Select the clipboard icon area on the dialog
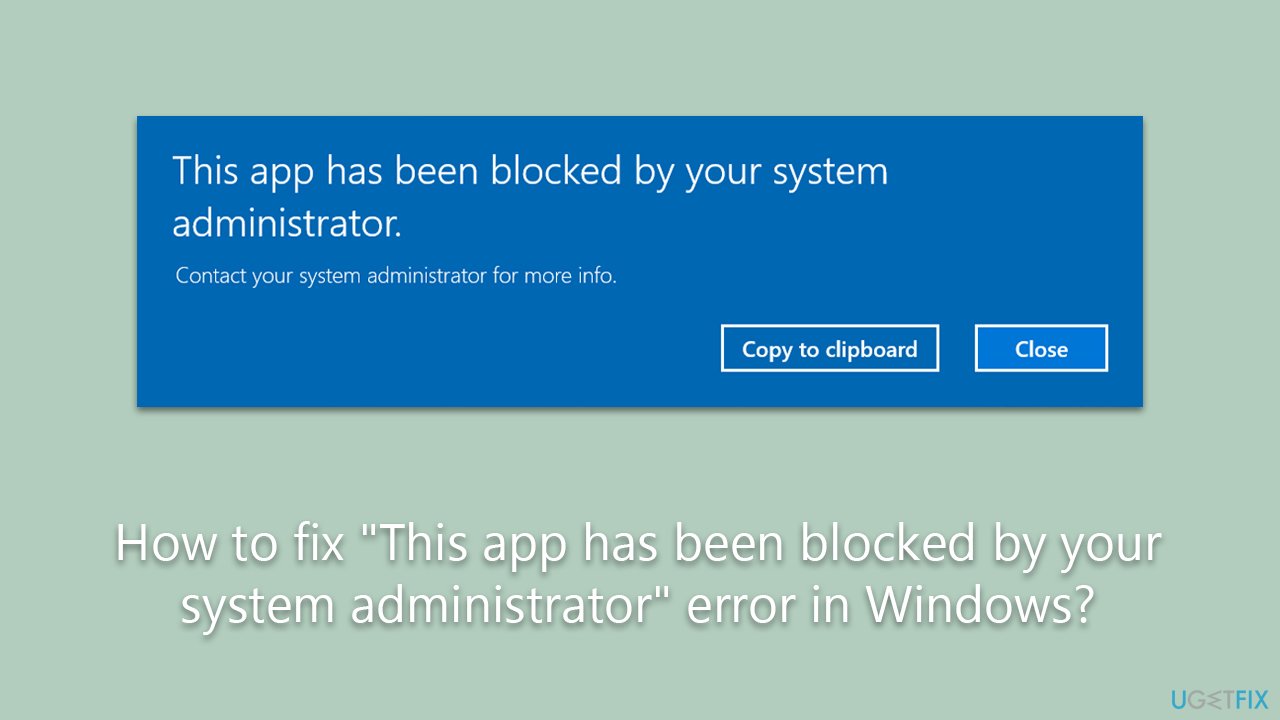The width and height of the screenshot is (1280, 720). click(x=829, y=348)
